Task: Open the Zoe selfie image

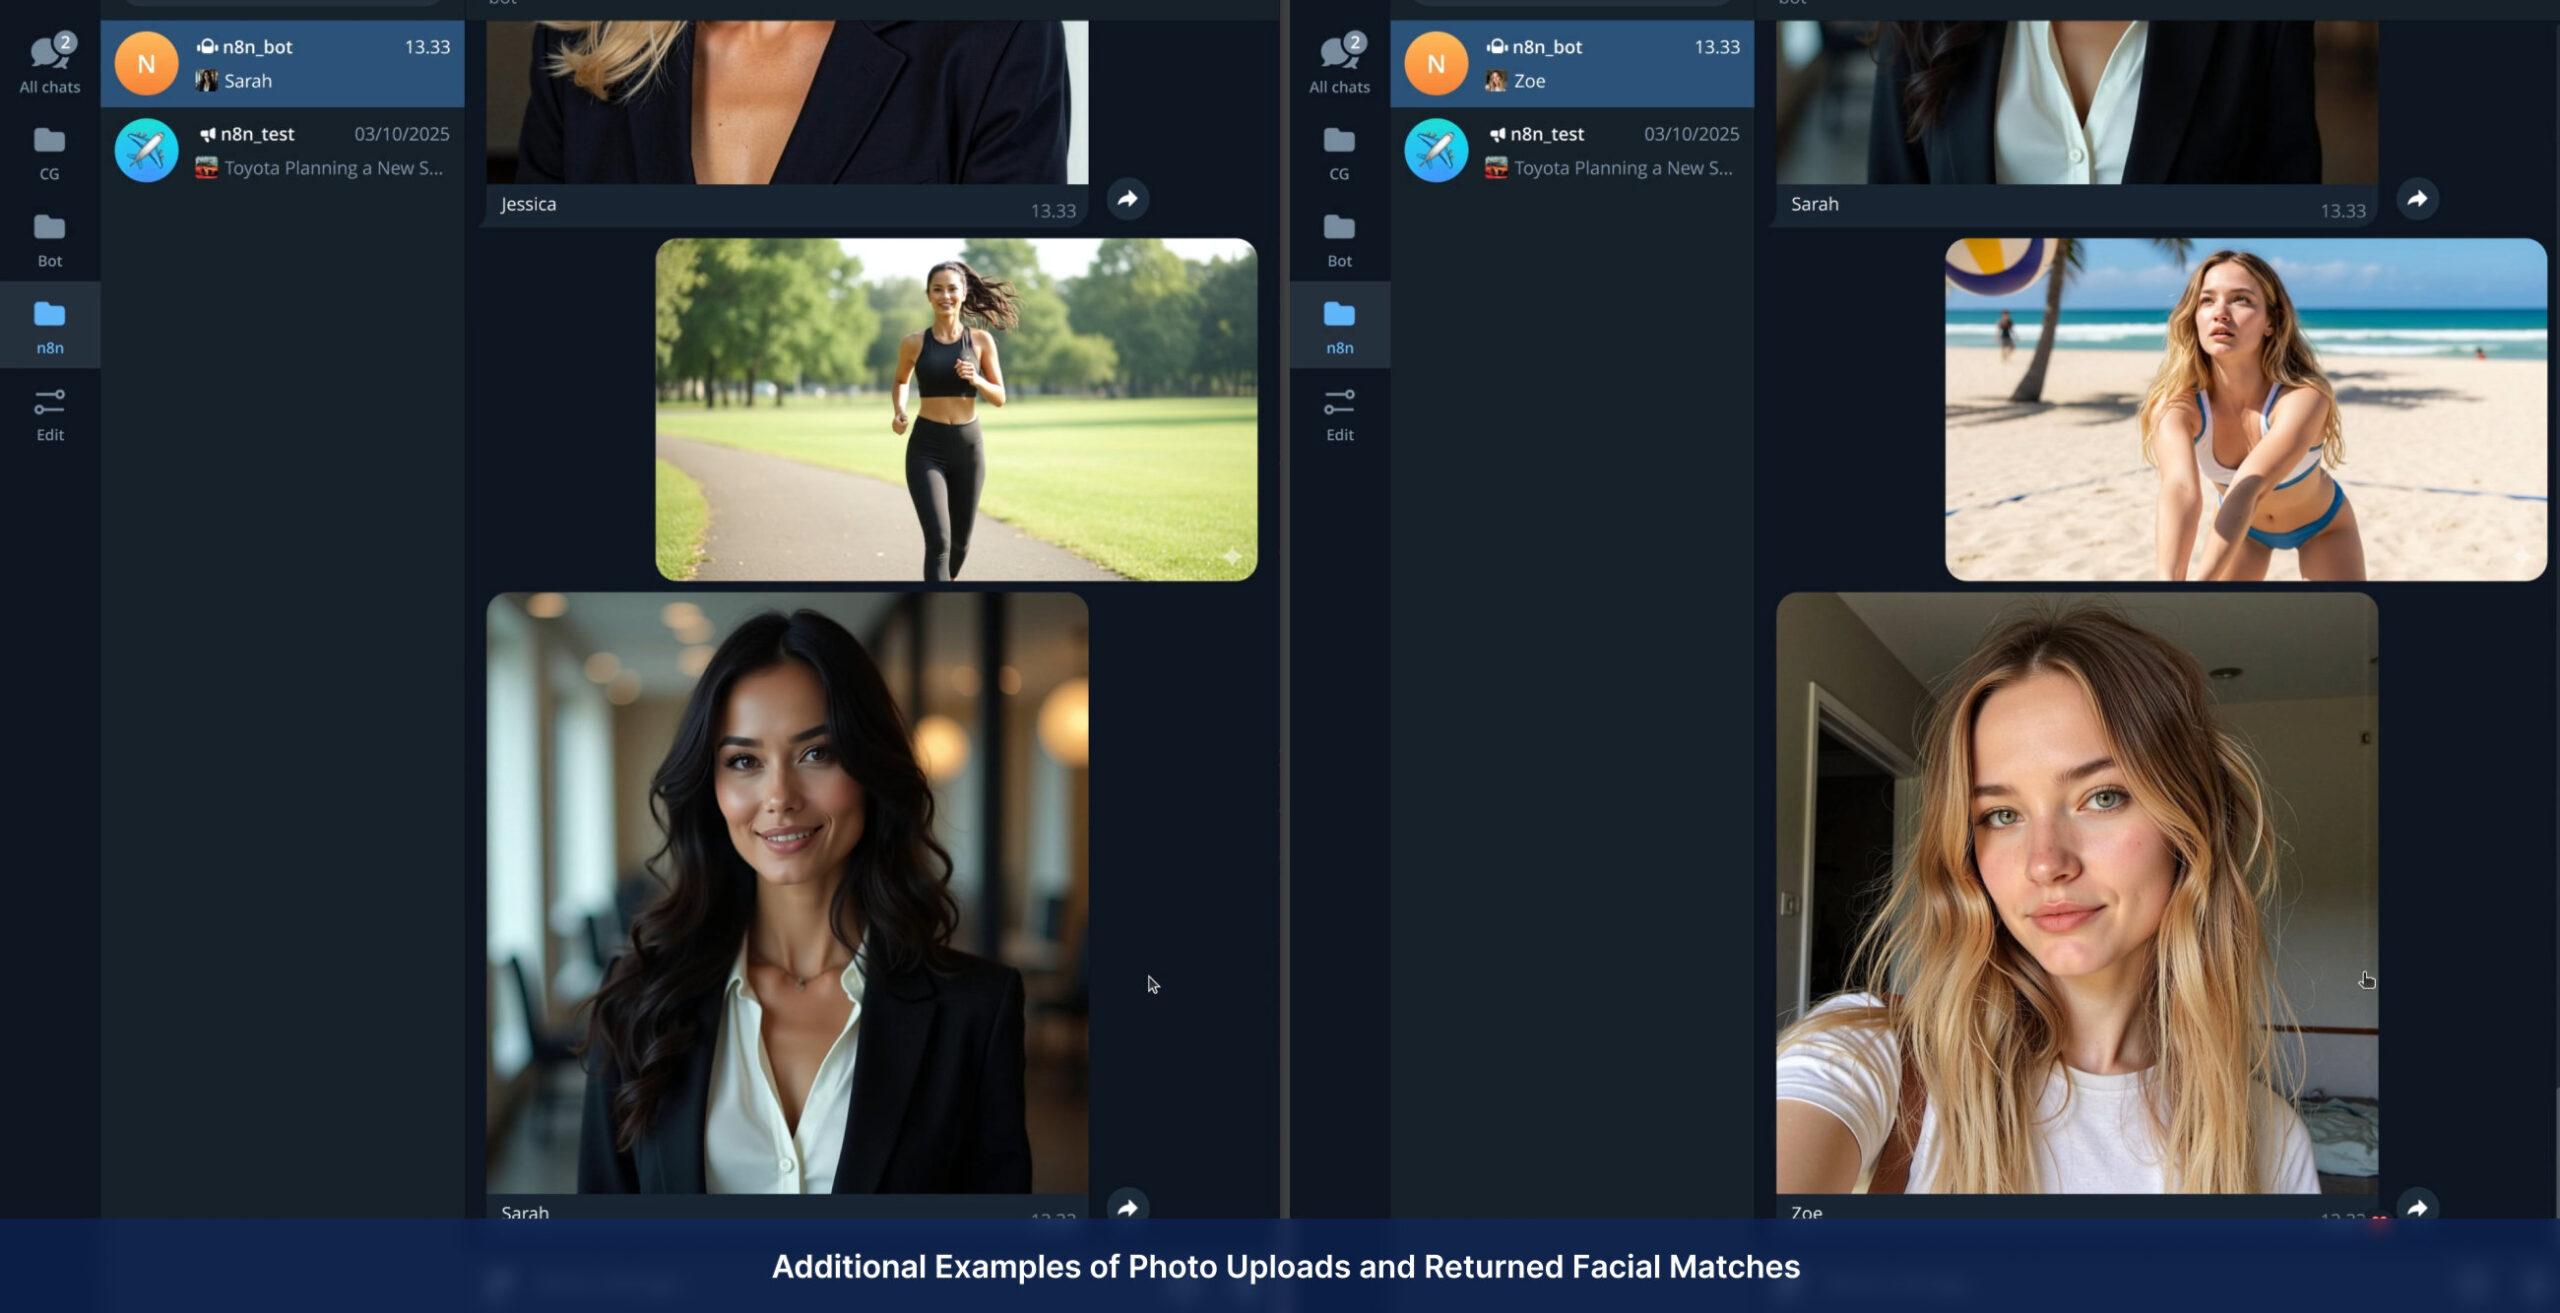Action: (2076, 892)
